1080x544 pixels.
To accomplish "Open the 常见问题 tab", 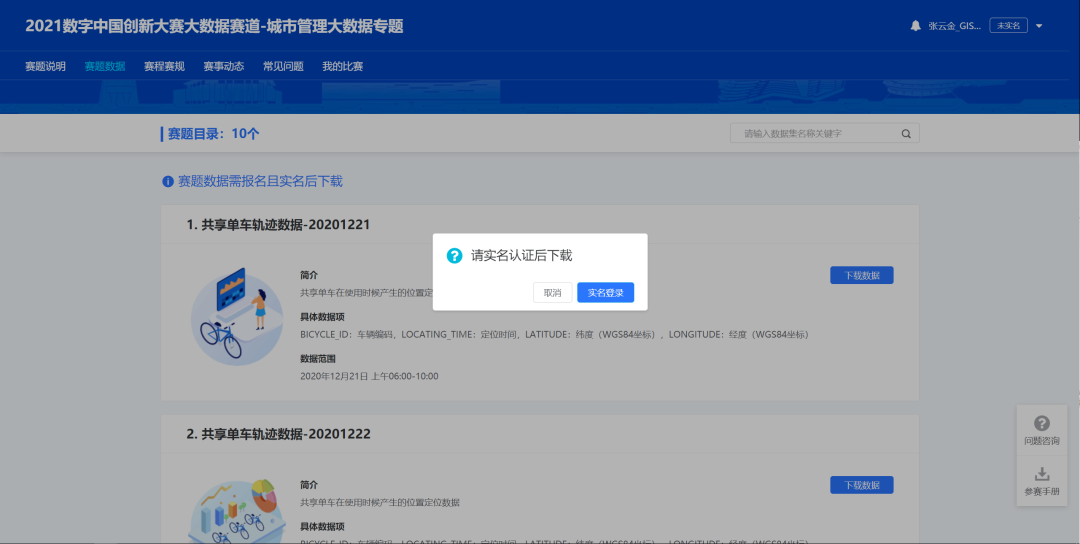I will tap(283, 66).
